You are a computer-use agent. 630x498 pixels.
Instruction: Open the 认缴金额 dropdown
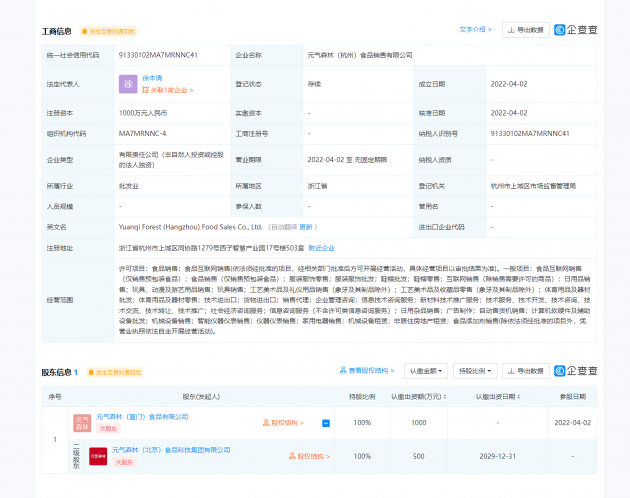point(426,371)
